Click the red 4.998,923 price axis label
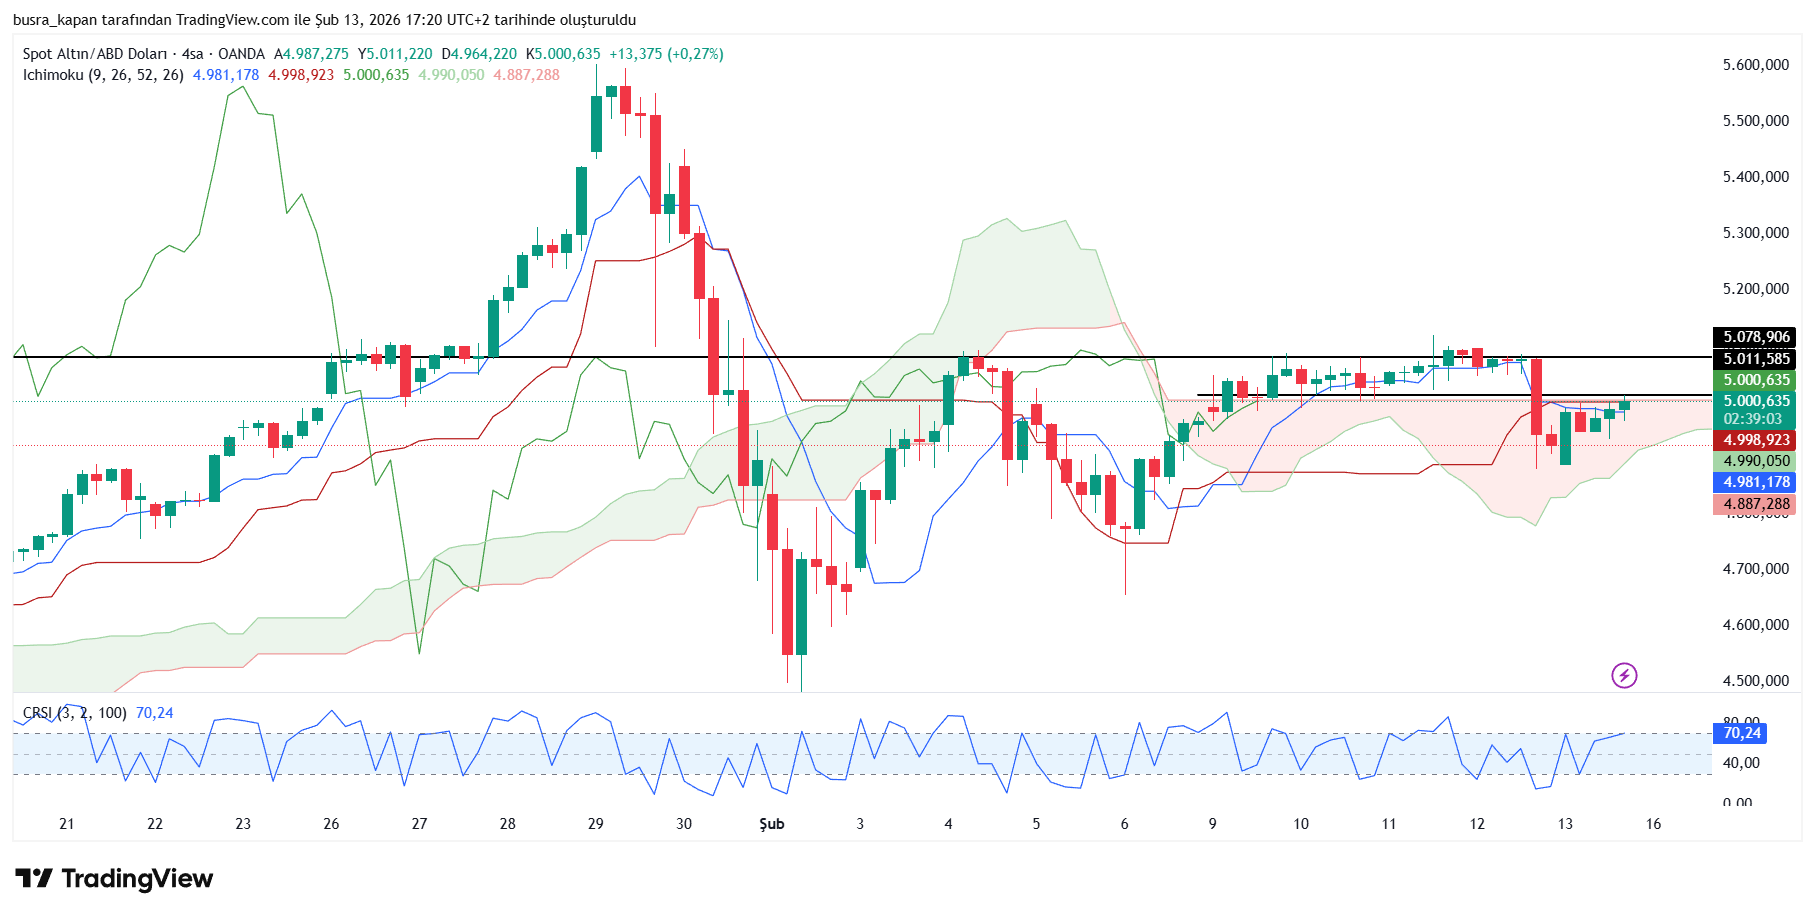This screenshot has width=1815, height=916. [1756, 440]
